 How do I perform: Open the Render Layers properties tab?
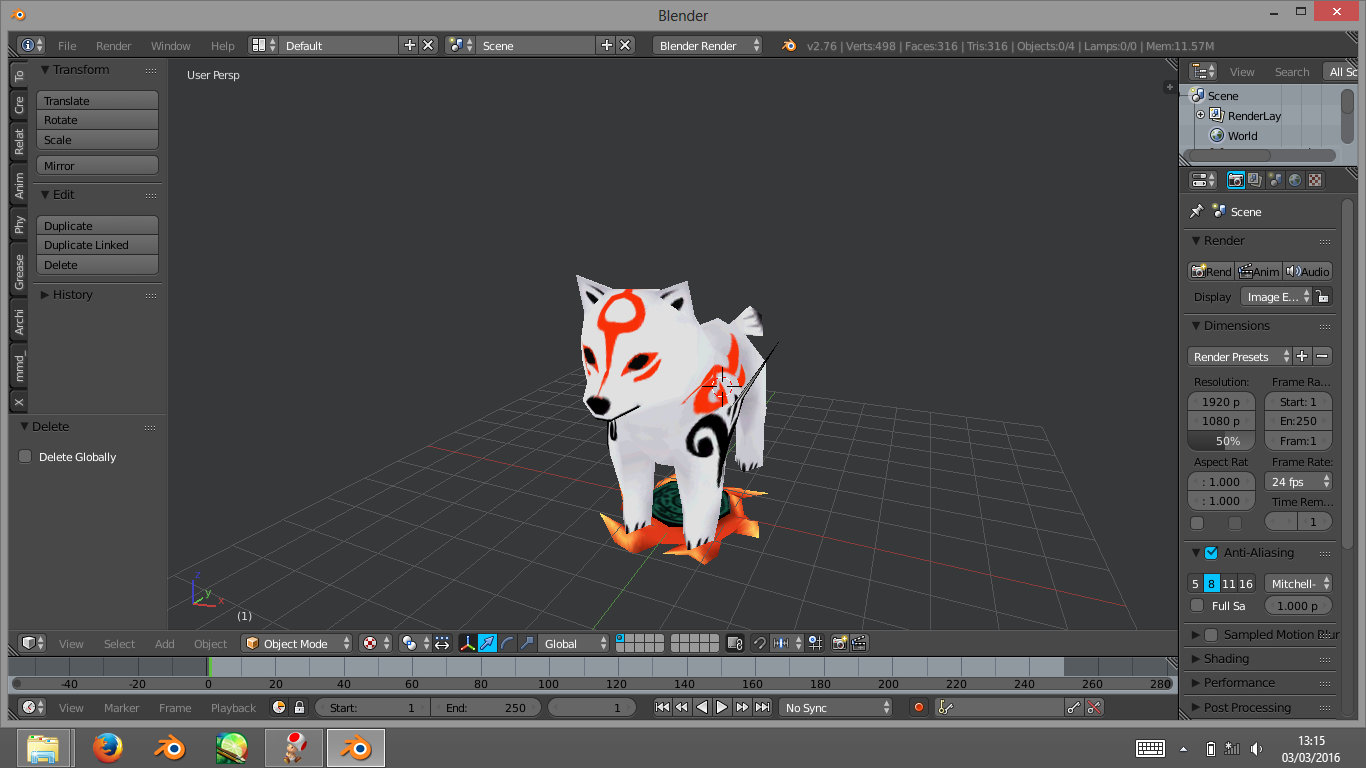(x=1255, y=180)
